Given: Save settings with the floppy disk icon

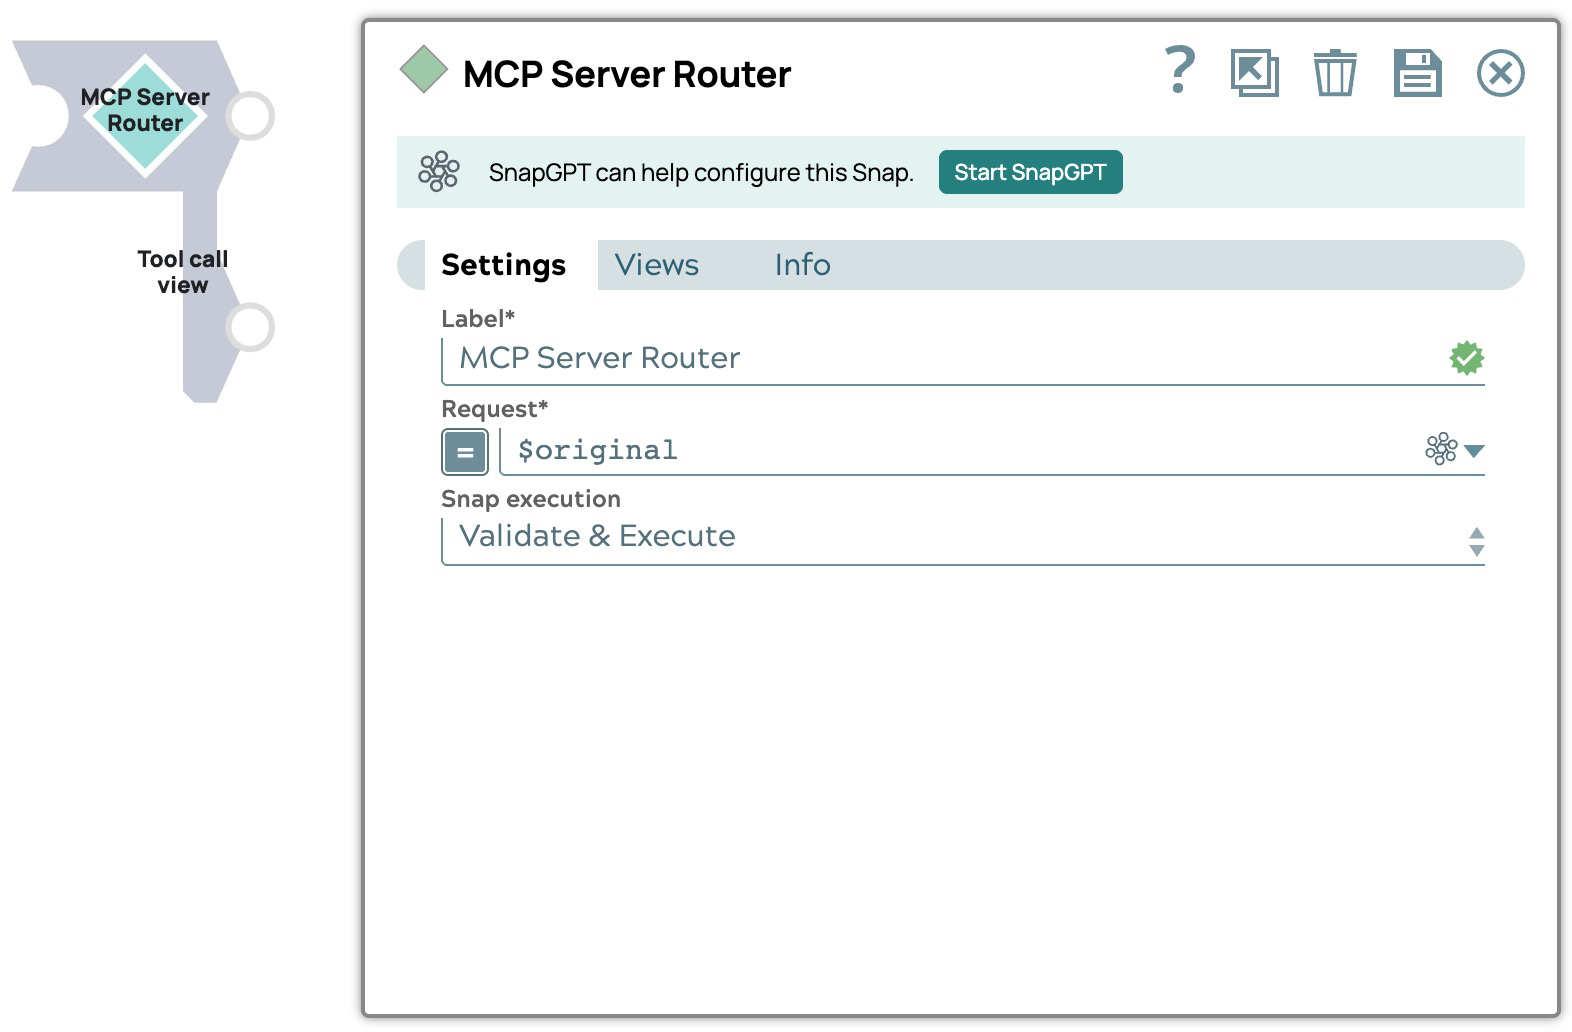Looking at the screenshot, I should (1418, 73).
